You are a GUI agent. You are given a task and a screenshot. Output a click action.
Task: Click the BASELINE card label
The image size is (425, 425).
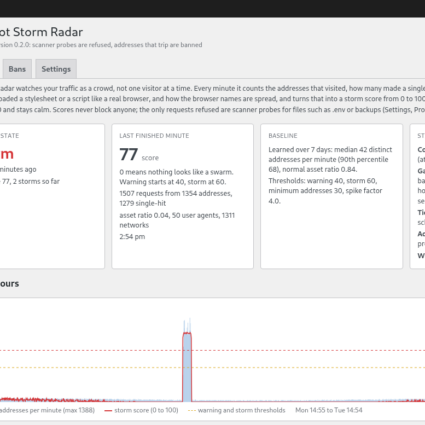(283, 136)
